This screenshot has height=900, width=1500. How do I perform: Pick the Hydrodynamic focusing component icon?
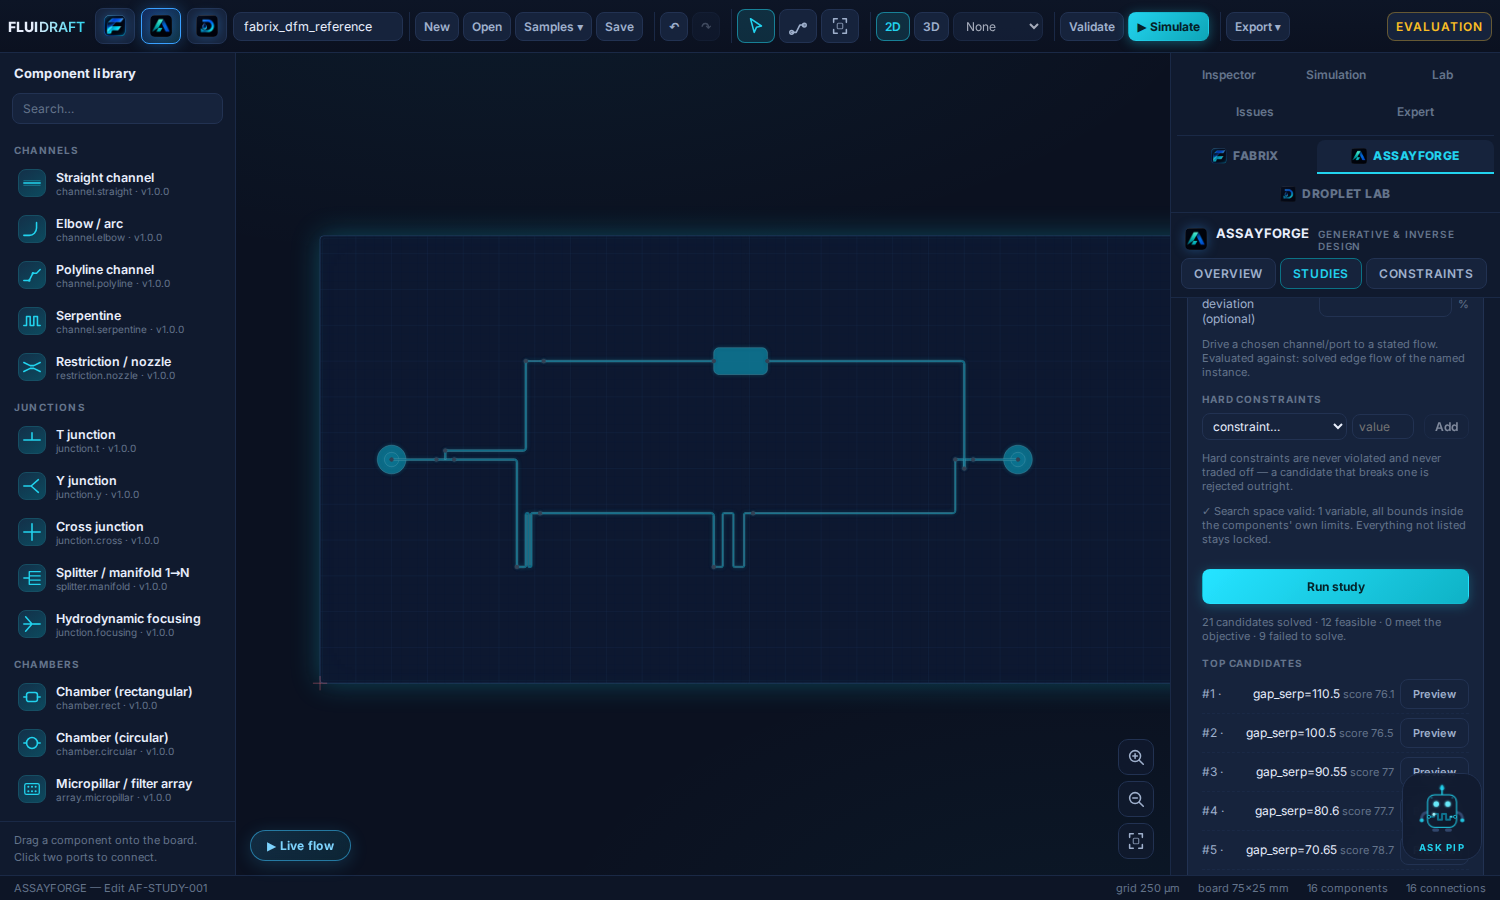32,624
